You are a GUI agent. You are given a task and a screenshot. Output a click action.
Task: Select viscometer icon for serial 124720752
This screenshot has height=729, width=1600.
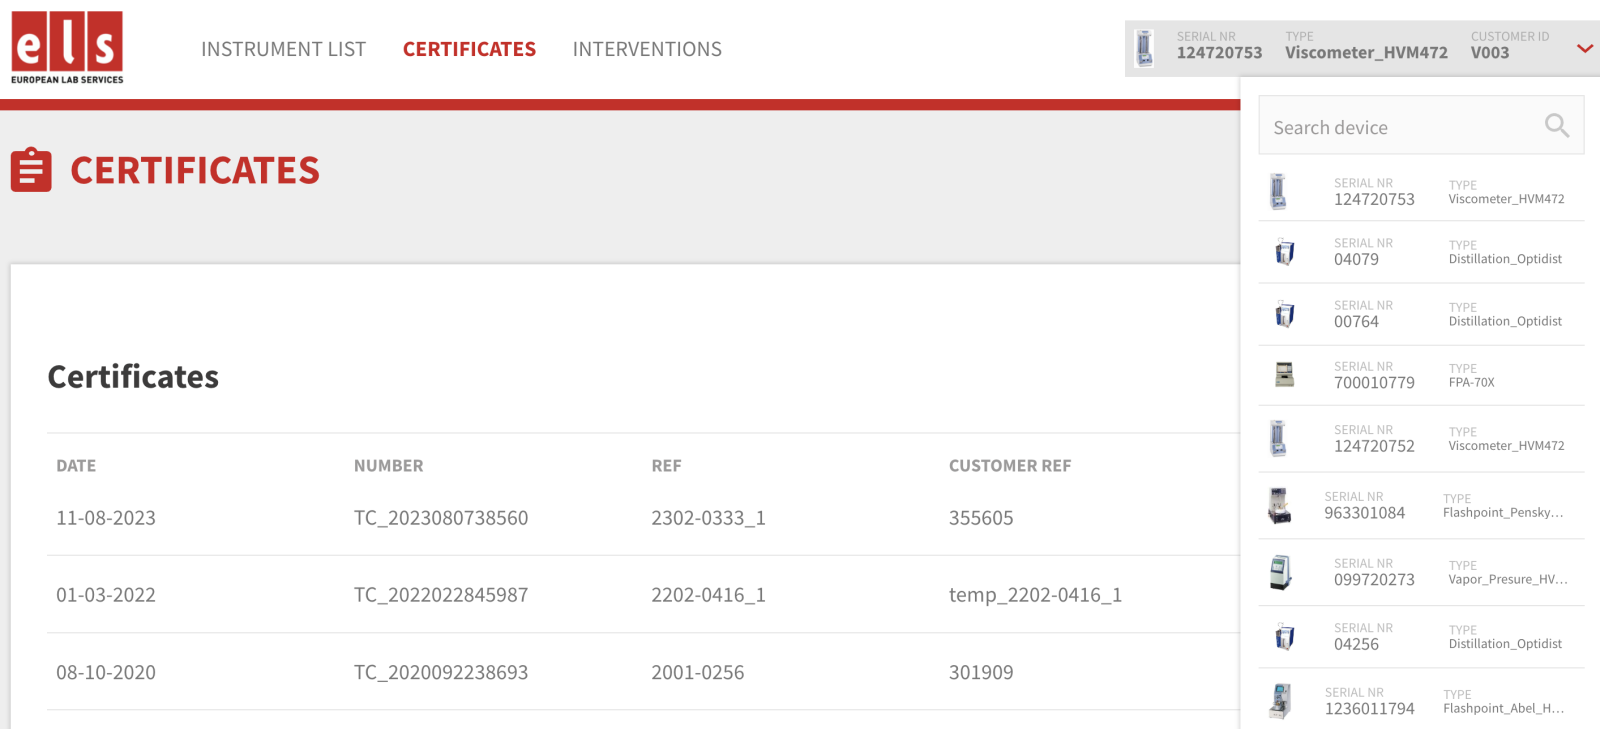tap(1278, 438)
